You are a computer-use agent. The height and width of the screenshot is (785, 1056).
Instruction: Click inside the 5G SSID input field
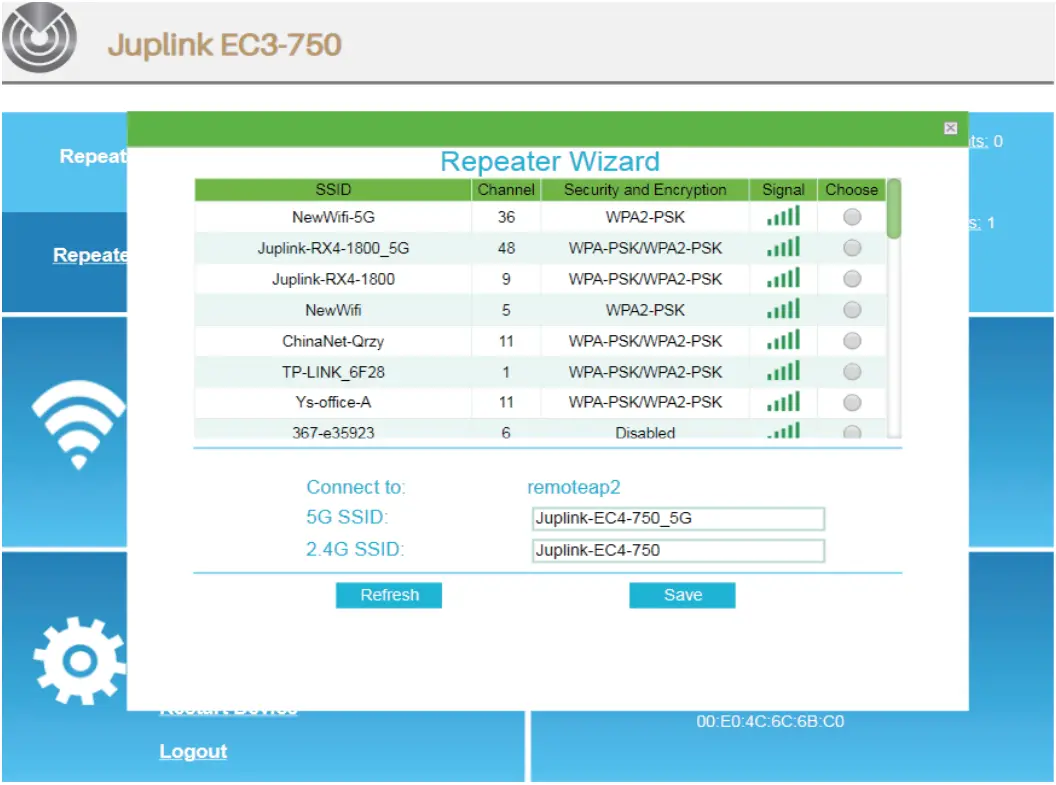point(677,518)
